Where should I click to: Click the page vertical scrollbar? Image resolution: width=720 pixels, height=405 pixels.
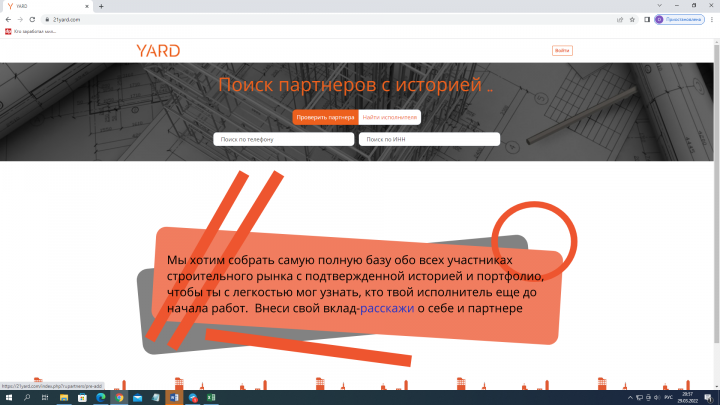coord(716,193)
